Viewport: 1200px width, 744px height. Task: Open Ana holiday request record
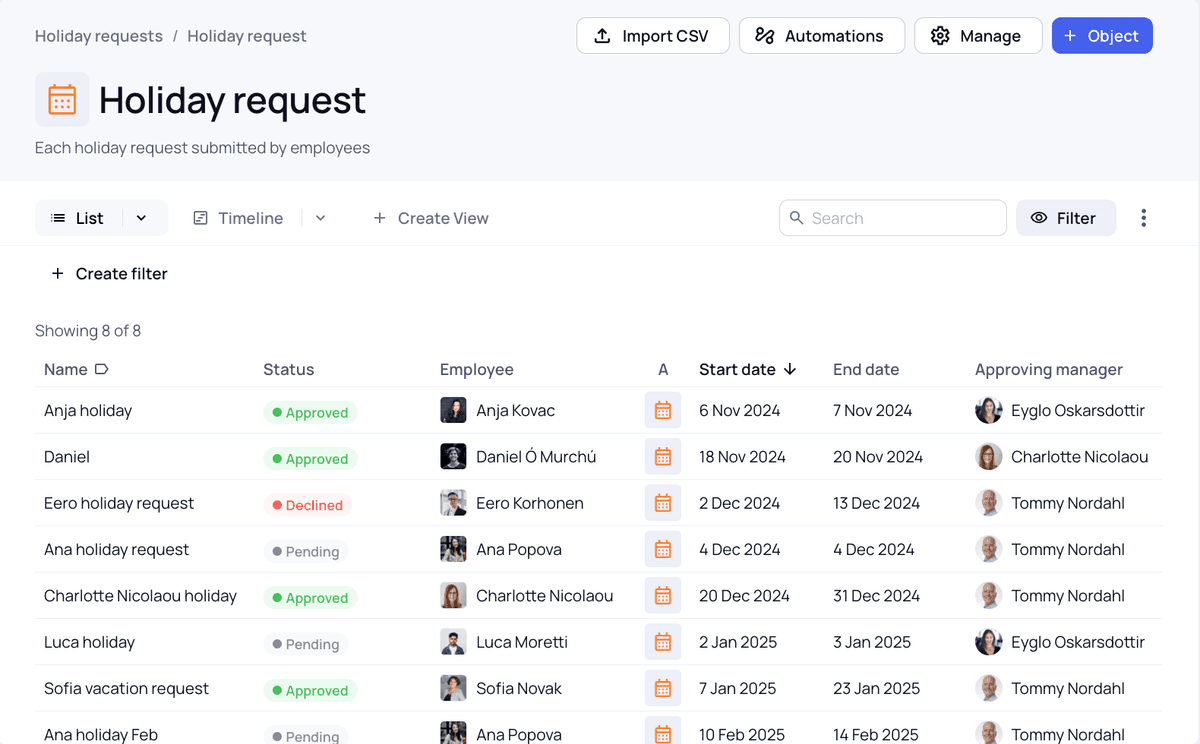click(x=116, y=549)
